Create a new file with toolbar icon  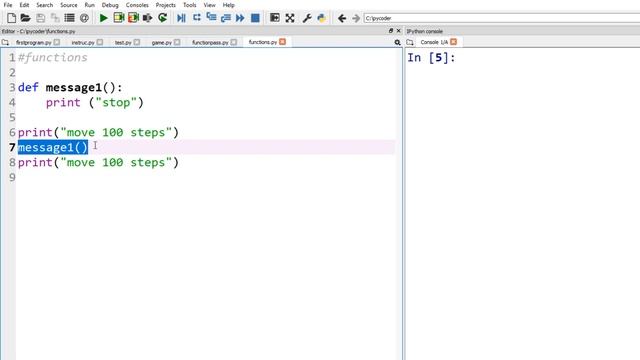11,18
